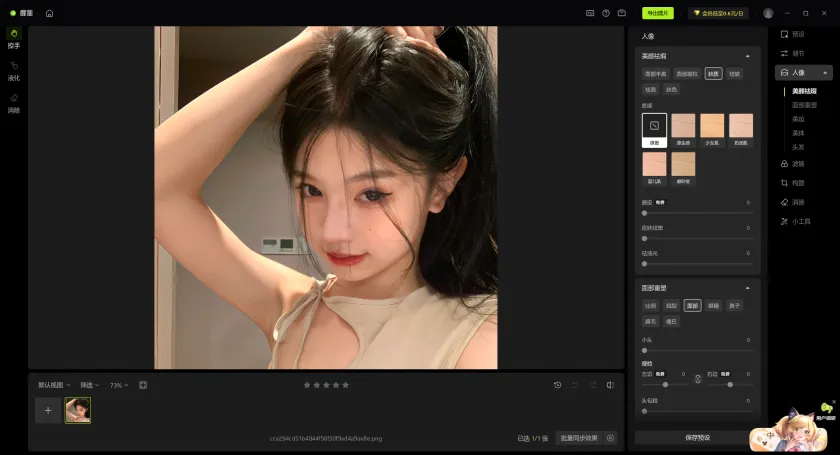840x455 pixels.
Task: Open the help question-mark icon
Action: coord(606,13)
